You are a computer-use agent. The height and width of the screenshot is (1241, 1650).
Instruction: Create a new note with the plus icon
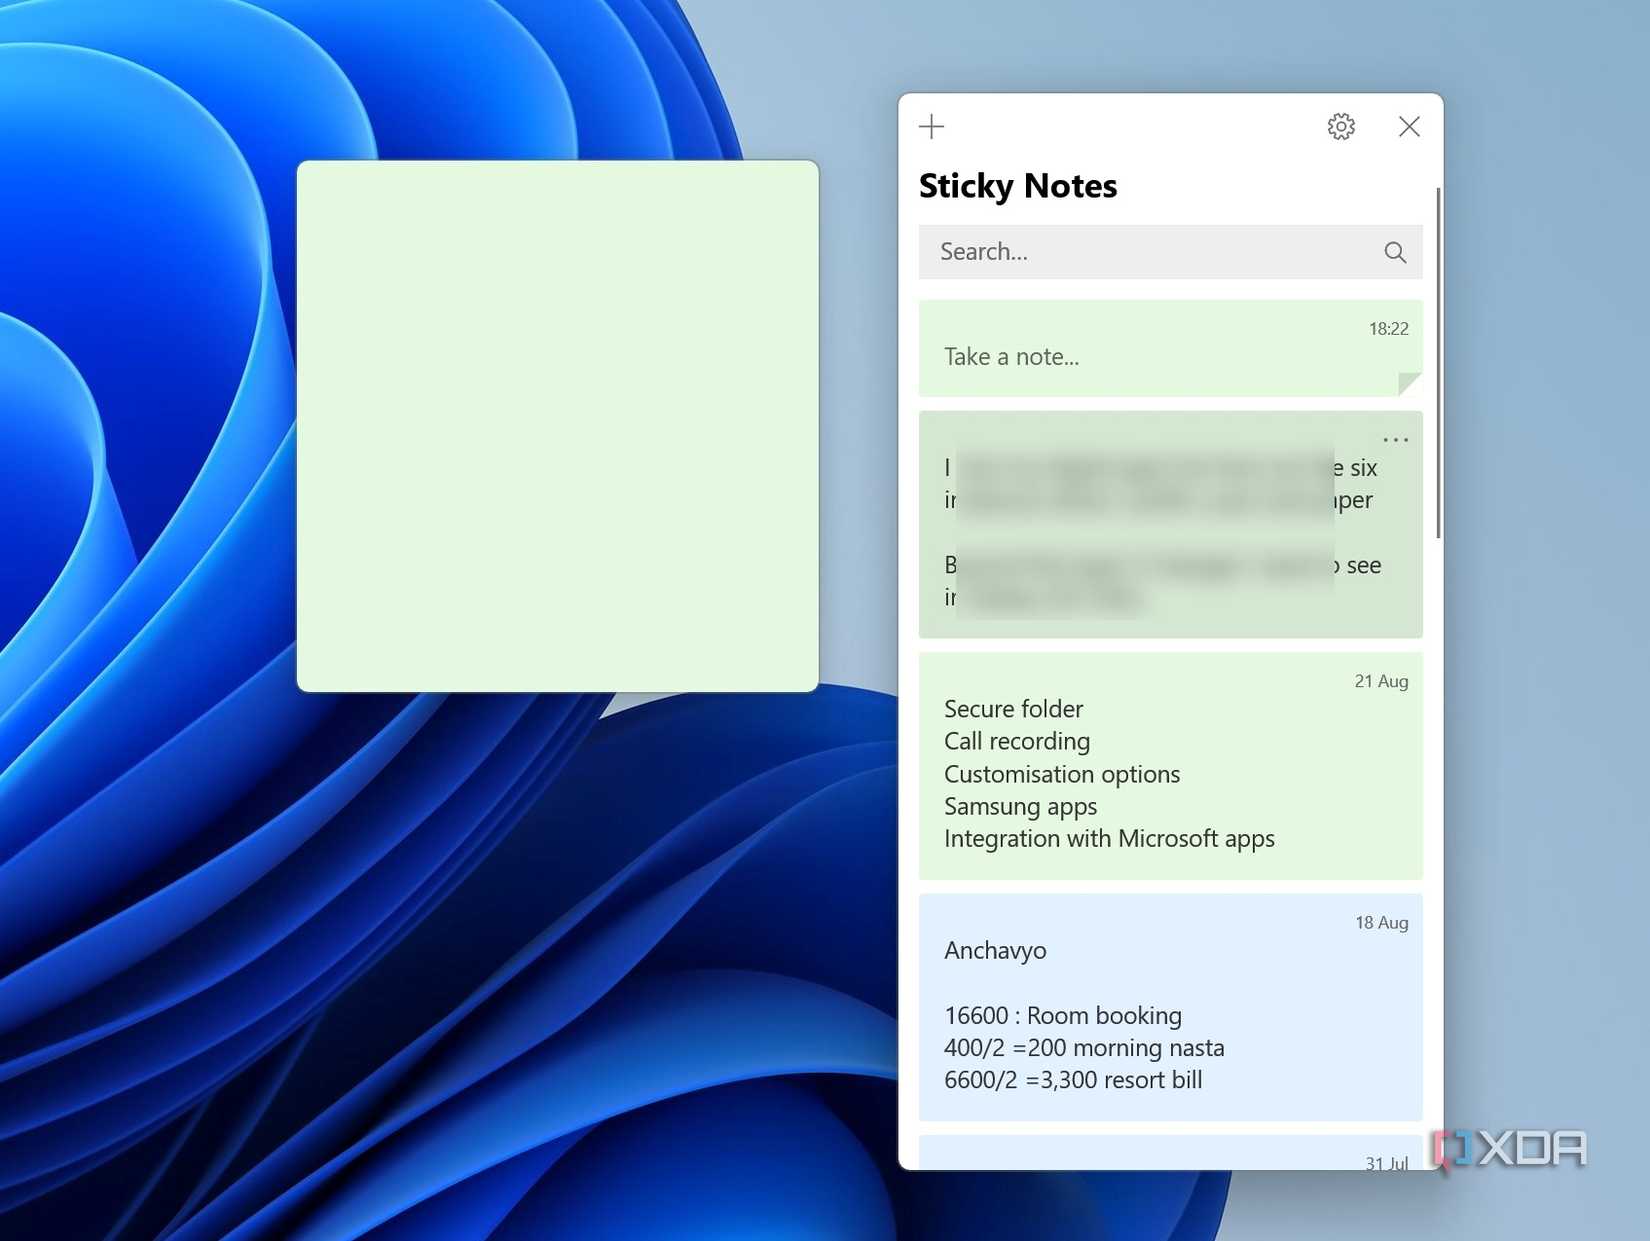[x=931, y=126]
